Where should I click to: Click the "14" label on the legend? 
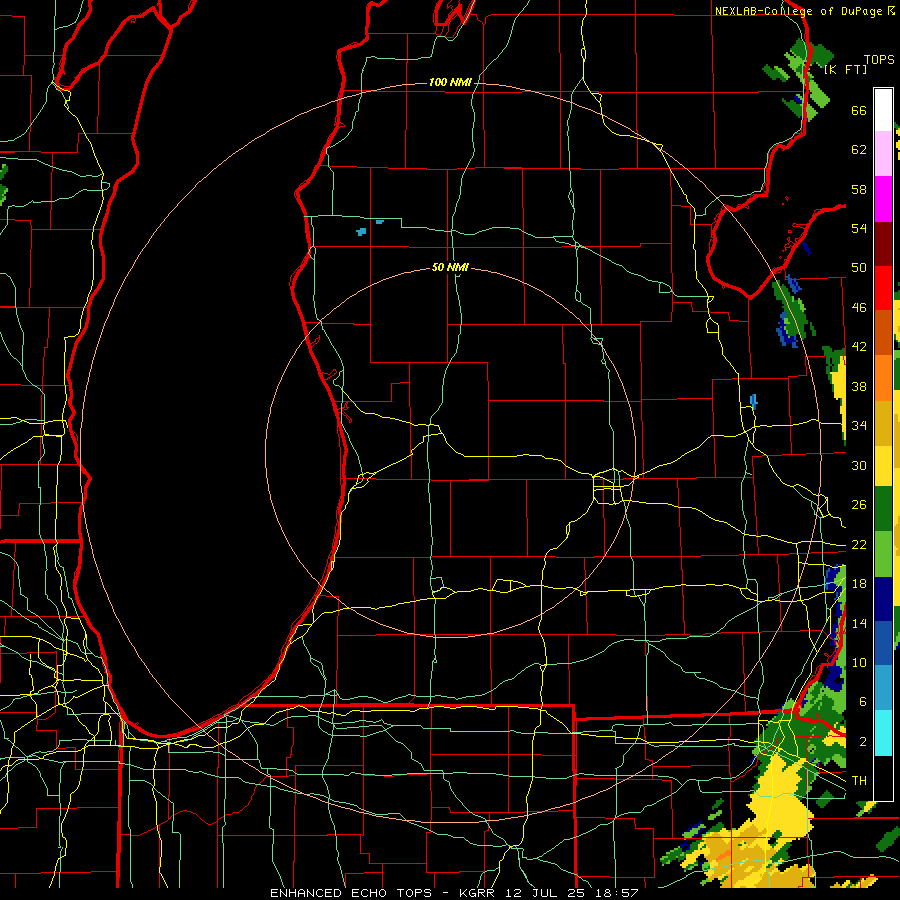(859, 623)
